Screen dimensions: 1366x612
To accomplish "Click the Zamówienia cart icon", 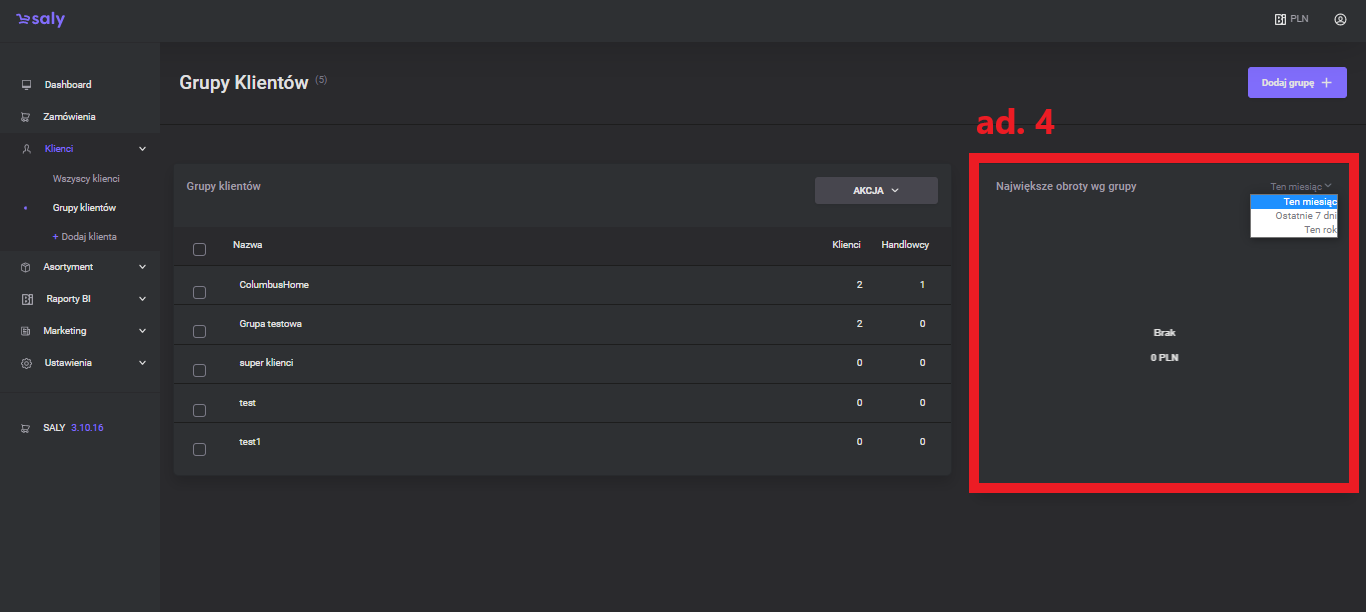I will coord(27,117).
